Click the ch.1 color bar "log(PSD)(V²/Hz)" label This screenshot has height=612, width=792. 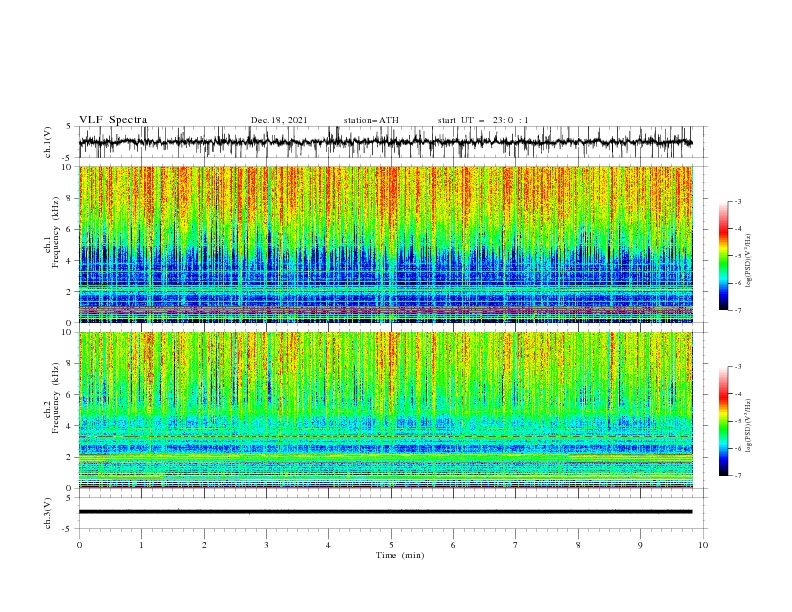point(748,261)
